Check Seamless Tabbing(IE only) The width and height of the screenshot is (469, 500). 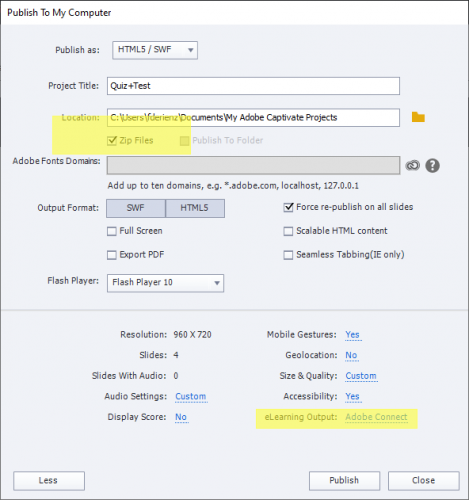click(x=288, y=255)
